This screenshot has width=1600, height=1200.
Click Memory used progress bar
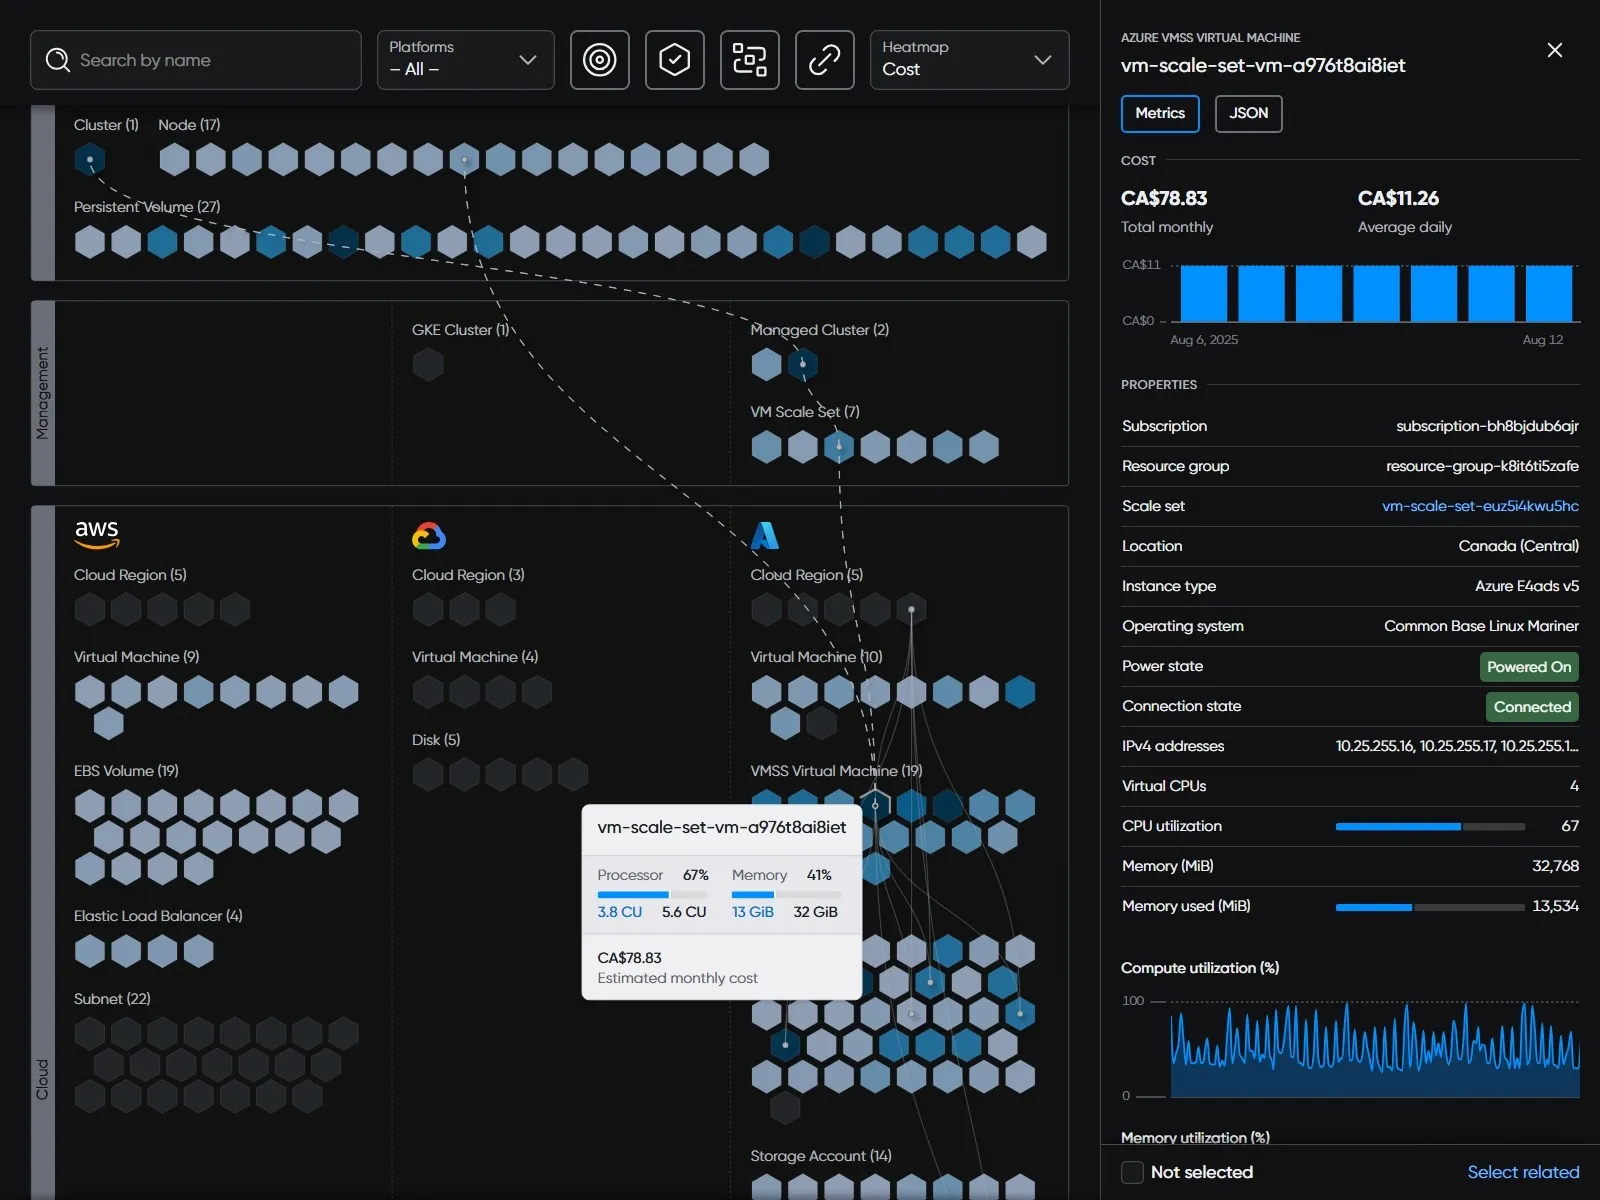pos(1430,907)
